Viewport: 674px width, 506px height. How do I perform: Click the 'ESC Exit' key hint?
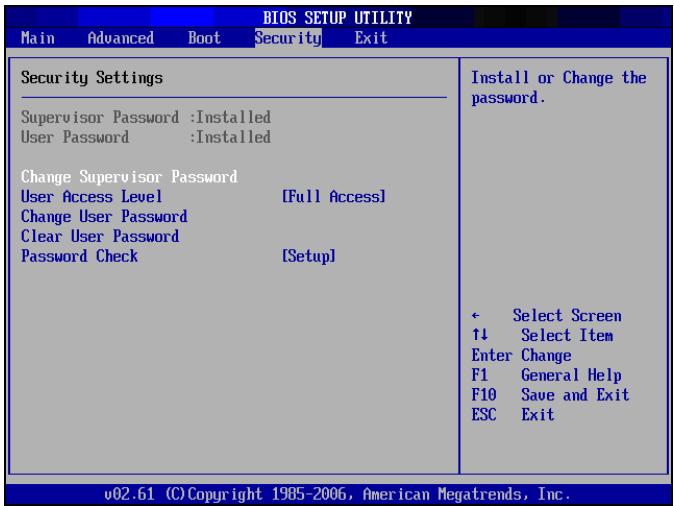(513, 414)
